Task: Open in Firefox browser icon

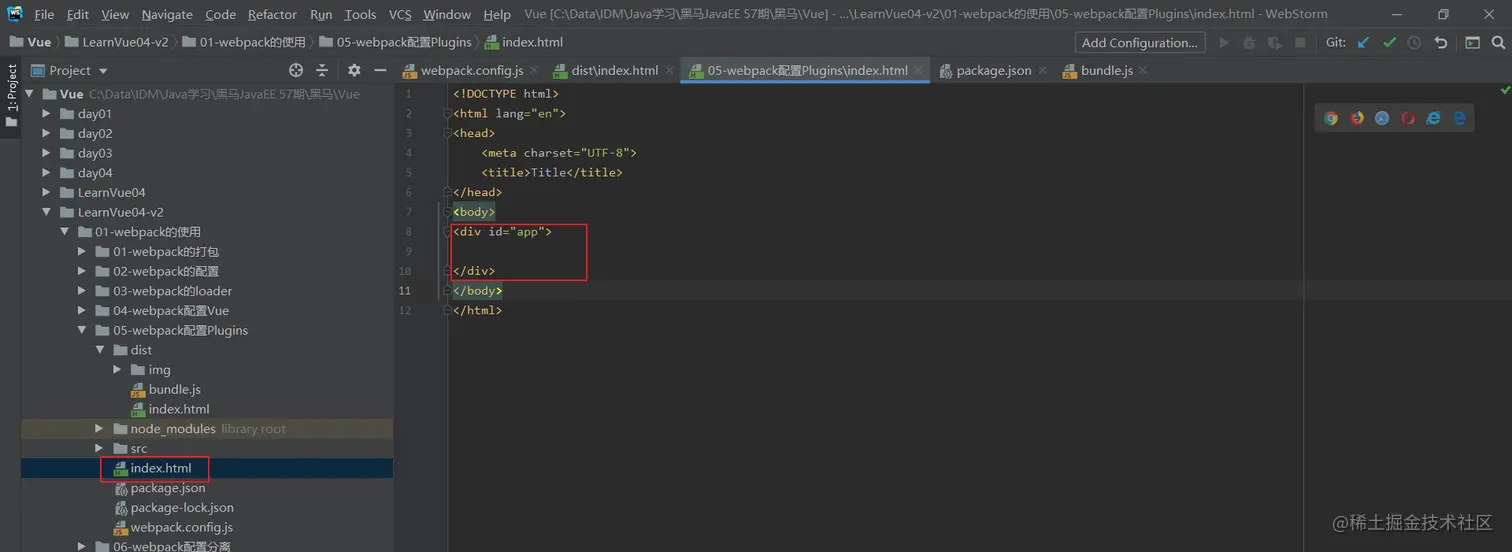Action: pos(1357,118)
